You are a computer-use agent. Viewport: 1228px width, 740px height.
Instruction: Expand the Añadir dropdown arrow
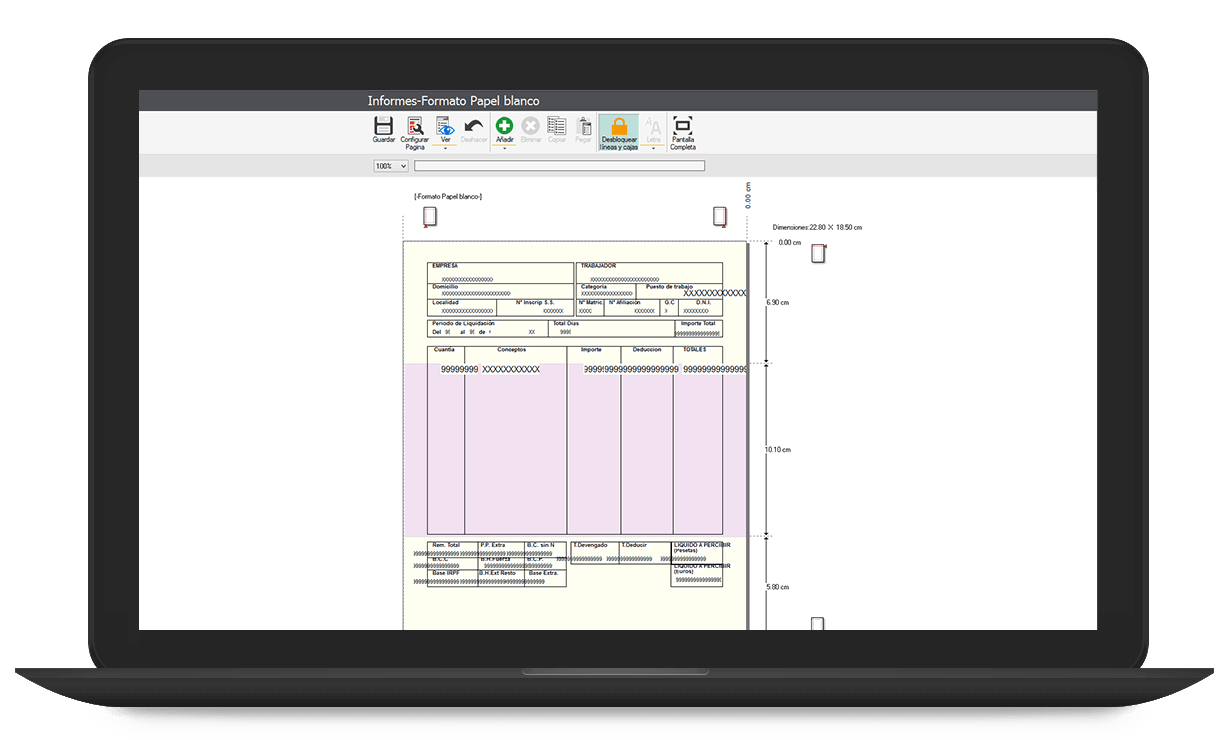pyautogui.click(x=505, y=149)
